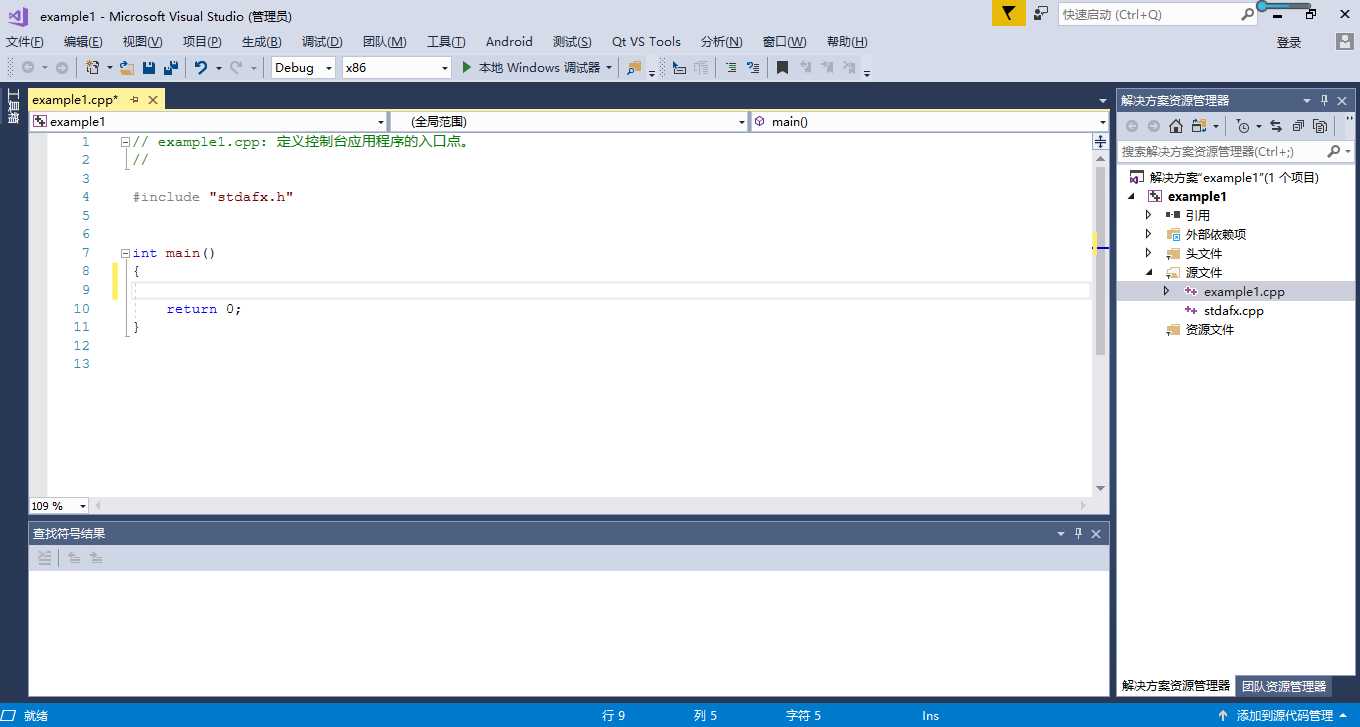Click the Solution Explorer back arrow icon
The height and width of the screenshot is (727, 1360).
point(1132,126)
